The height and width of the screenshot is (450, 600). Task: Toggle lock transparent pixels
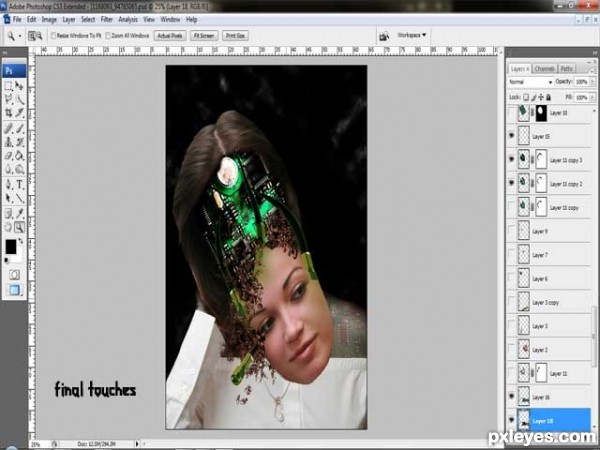pos(526,97)
